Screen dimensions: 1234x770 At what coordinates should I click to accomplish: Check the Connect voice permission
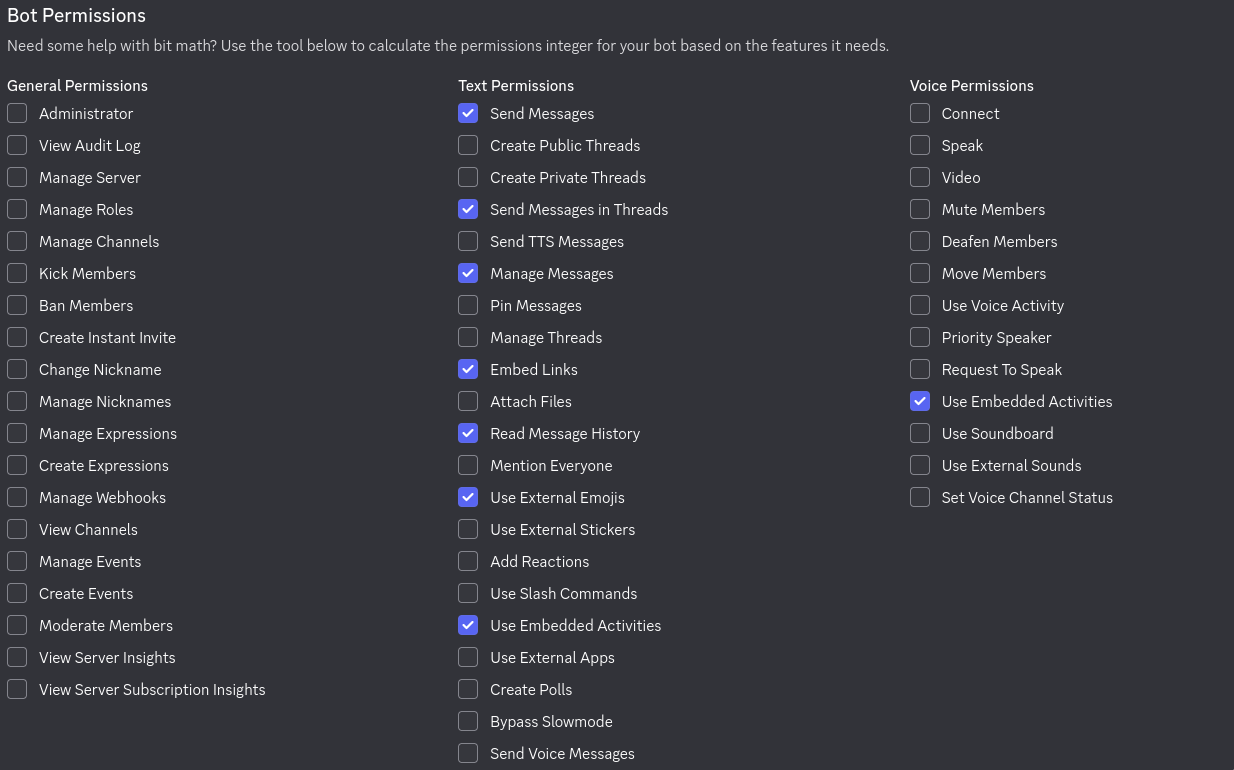(x=920, y=113)
